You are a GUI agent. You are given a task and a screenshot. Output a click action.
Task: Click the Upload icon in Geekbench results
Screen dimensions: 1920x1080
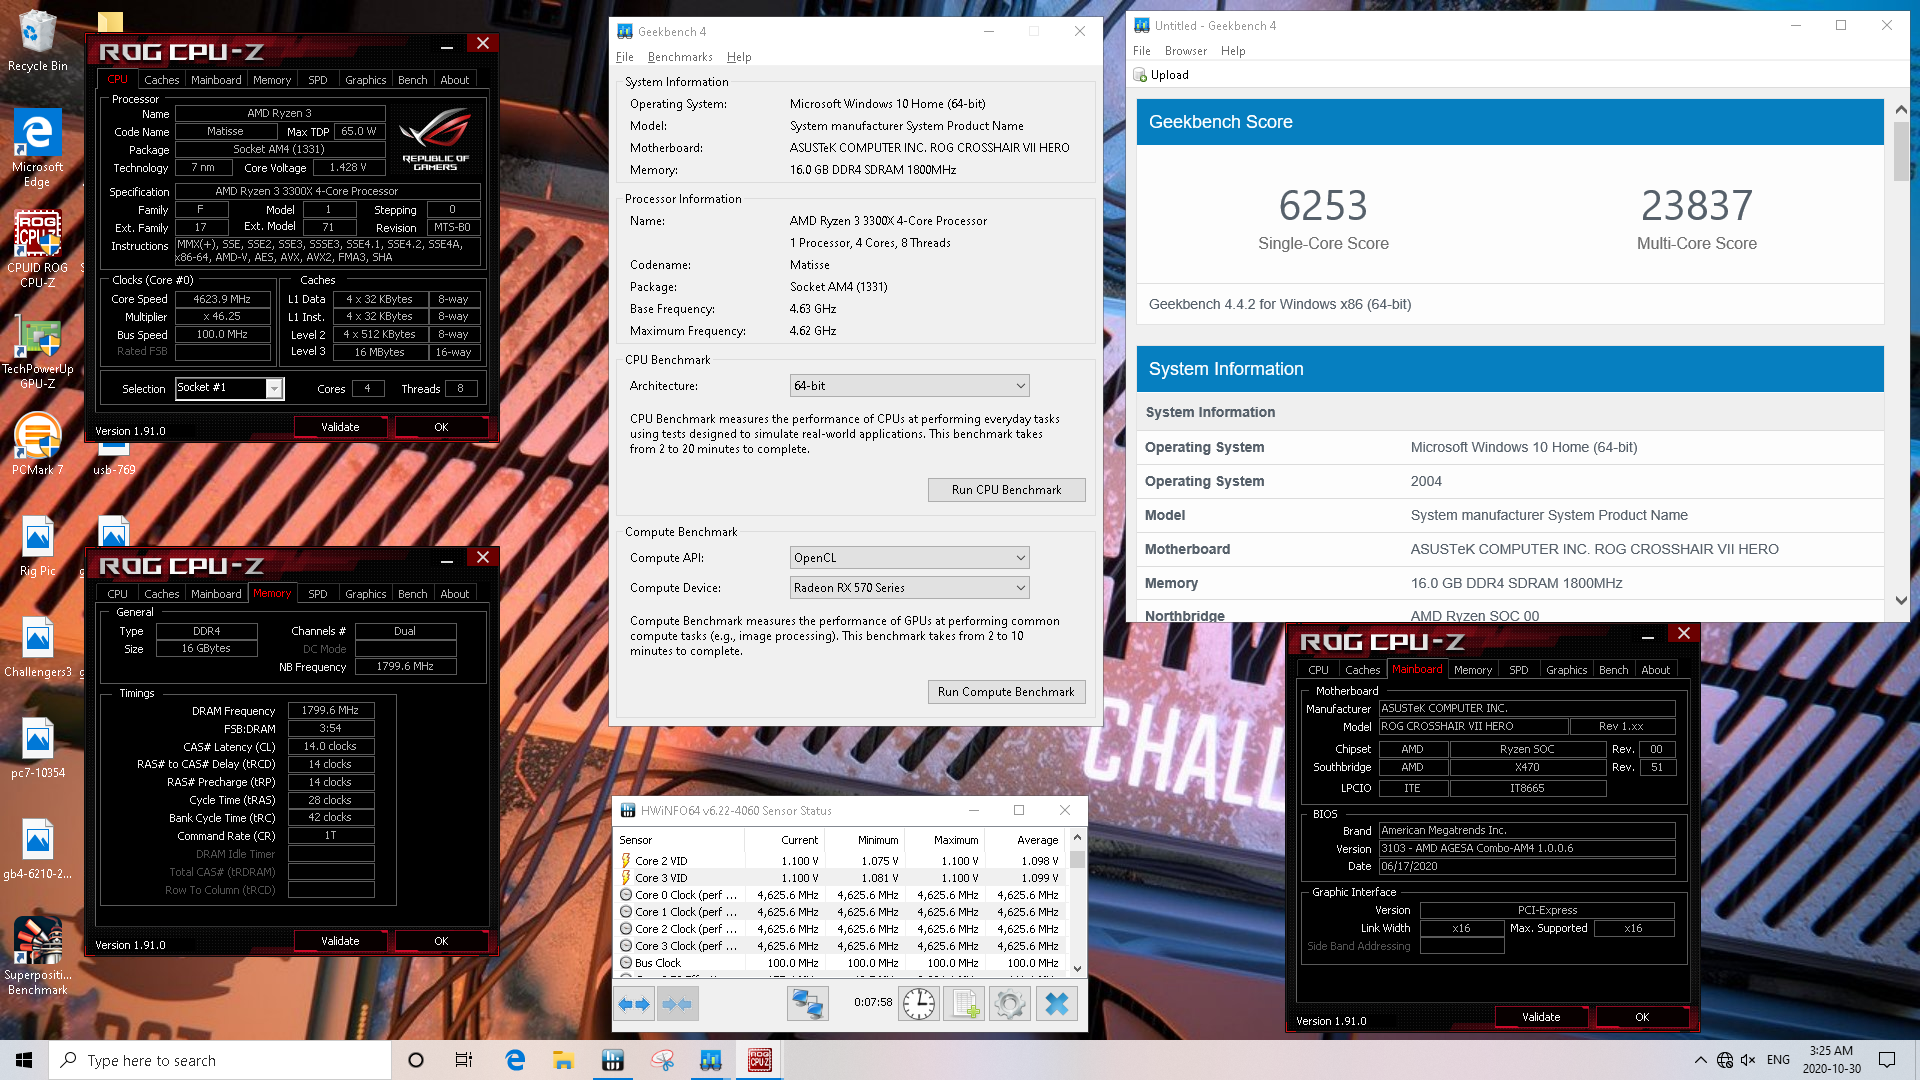[x=1140, y=75]
